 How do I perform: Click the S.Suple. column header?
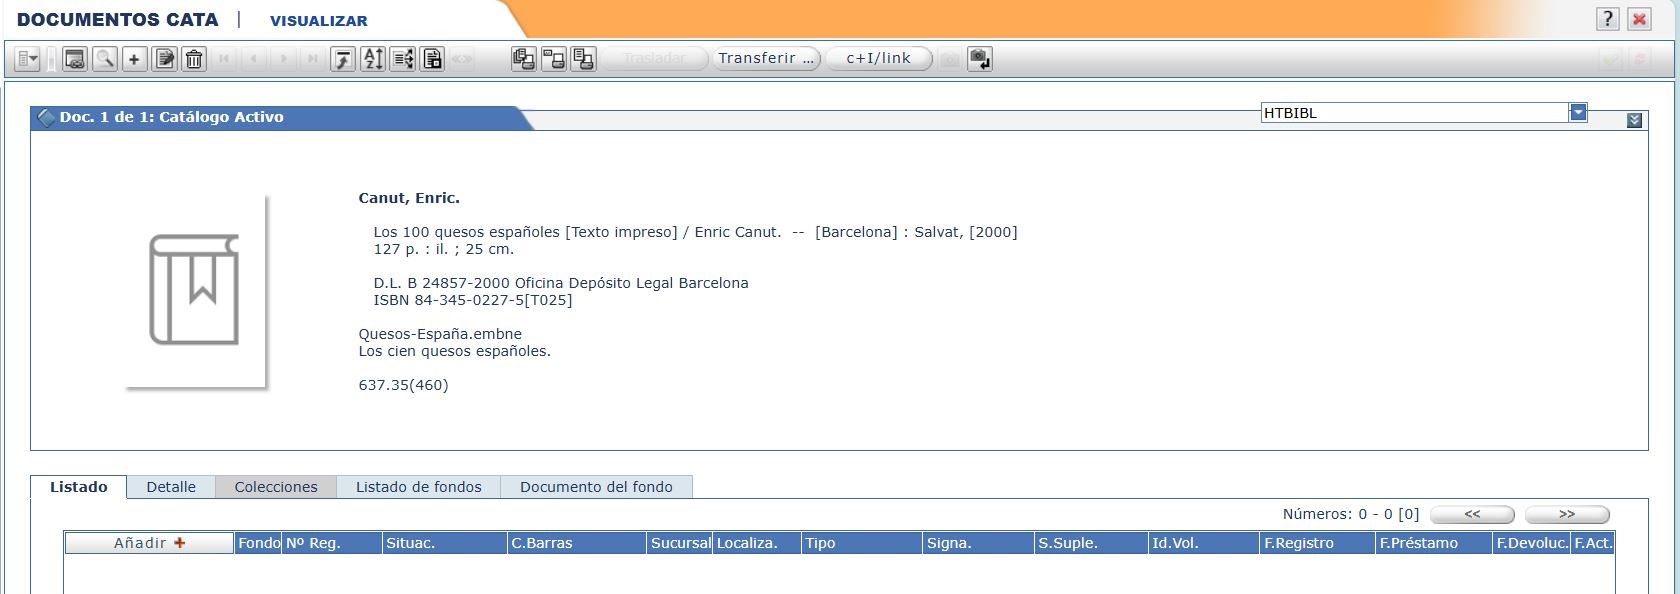(x=1091, y=543)
